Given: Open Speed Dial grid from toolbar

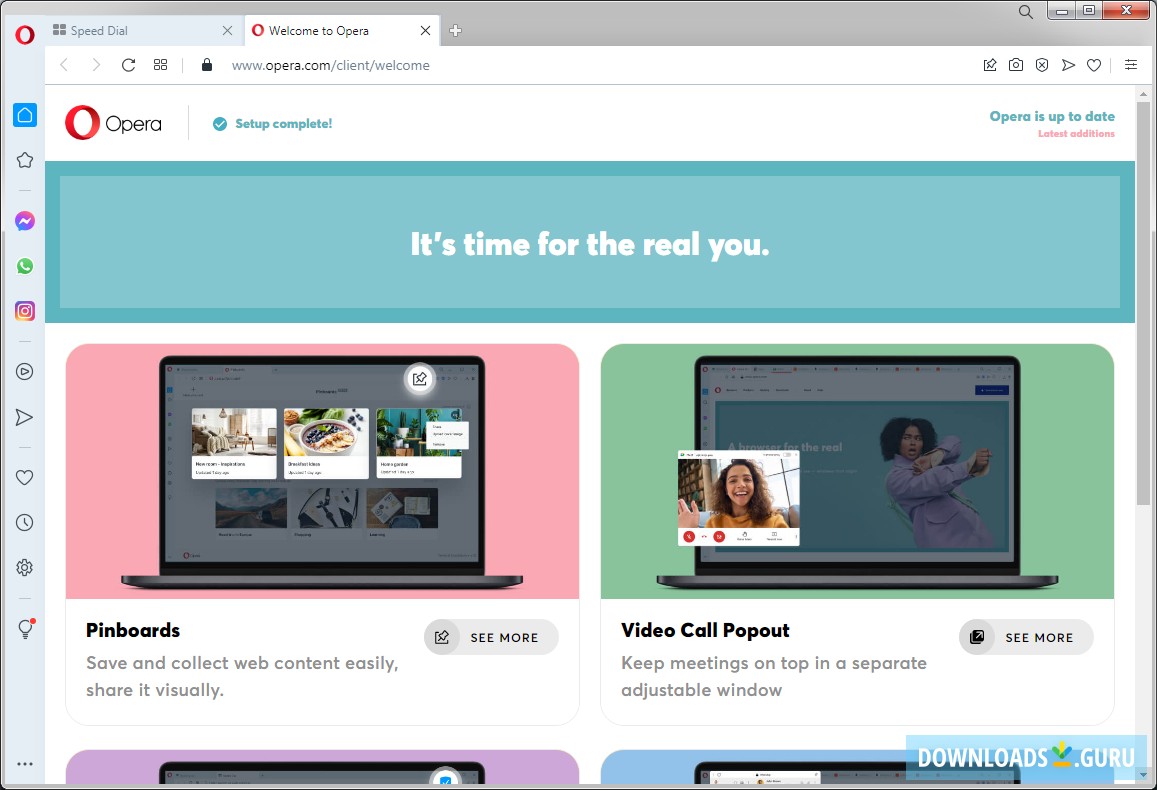Looking at the screenshot, I should 160,65.
